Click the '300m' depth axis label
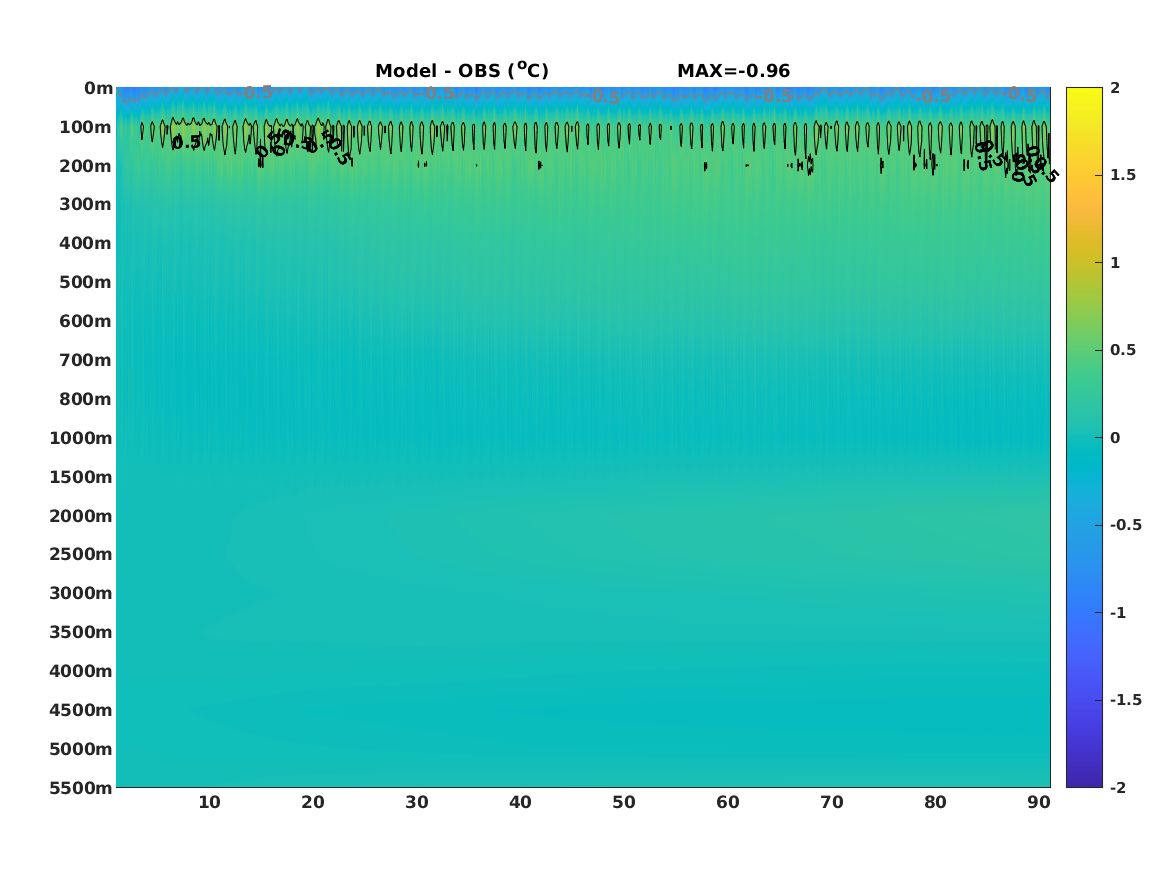The image size is (1167, 875). [x=86, y=204]
